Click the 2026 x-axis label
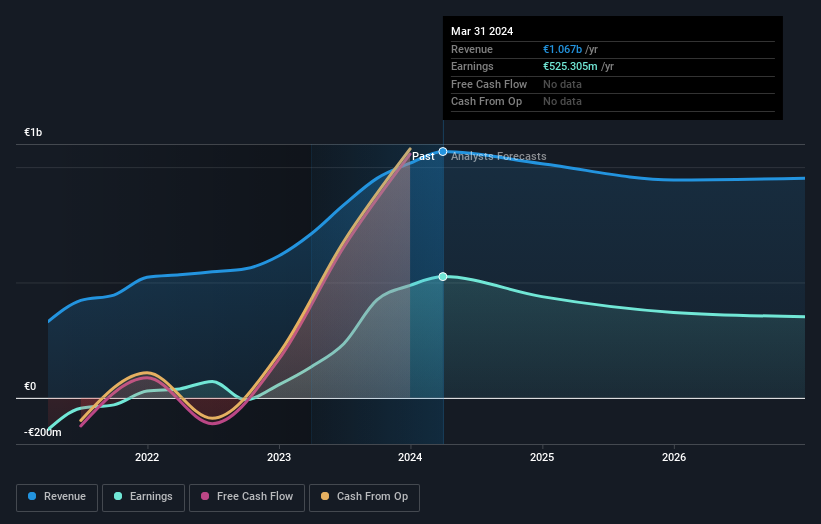This screenshot has width=821, height=524. pyautogui.click(x=674, y=457)
